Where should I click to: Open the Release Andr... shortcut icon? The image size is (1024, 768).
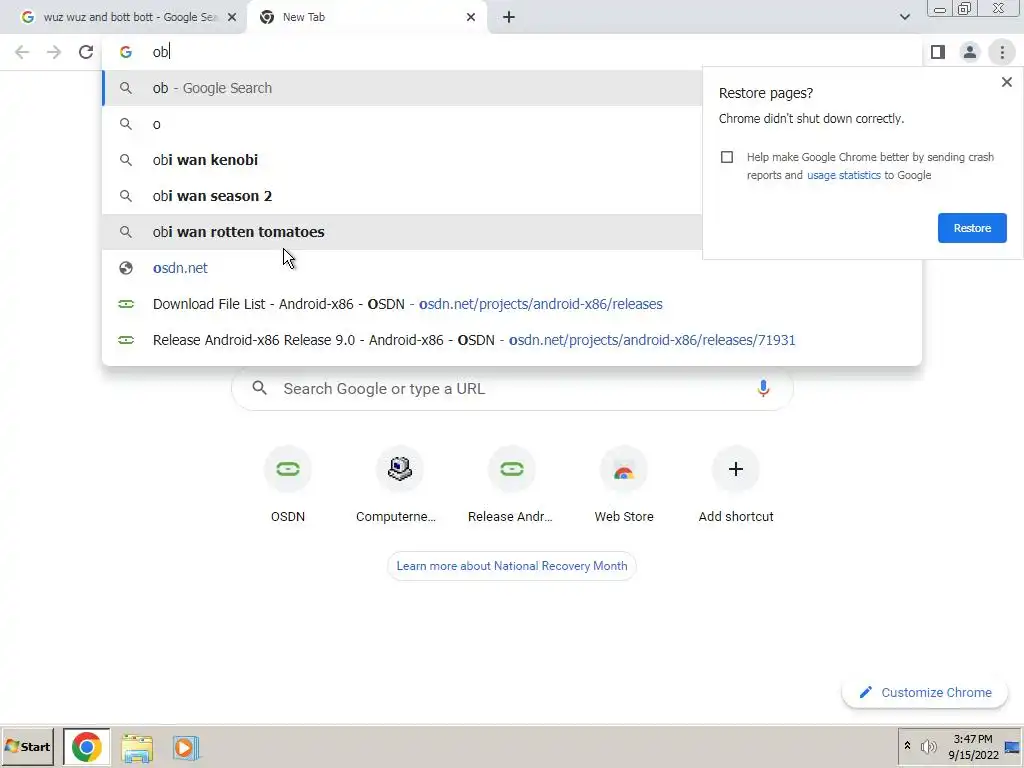tap(511, 469)
